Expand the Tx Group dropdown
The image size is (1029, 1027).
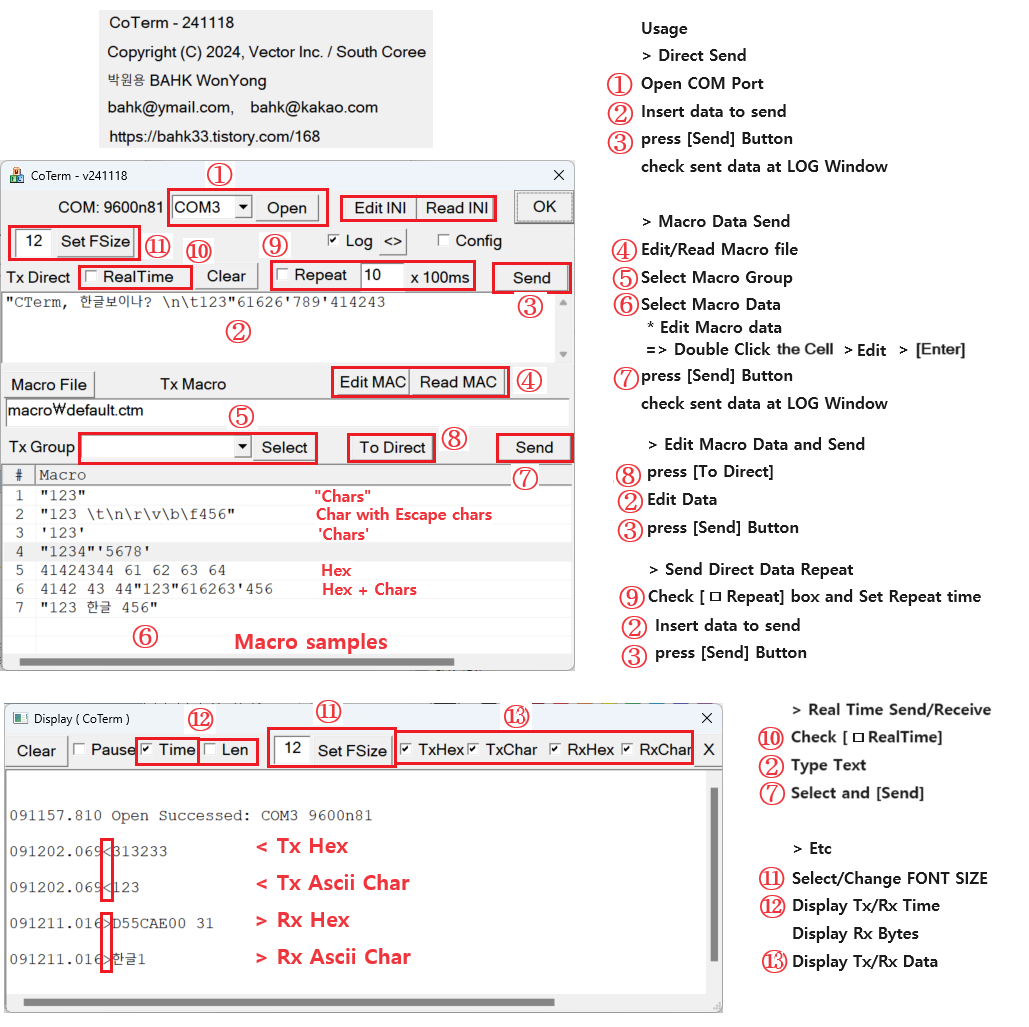pos(243,447)
